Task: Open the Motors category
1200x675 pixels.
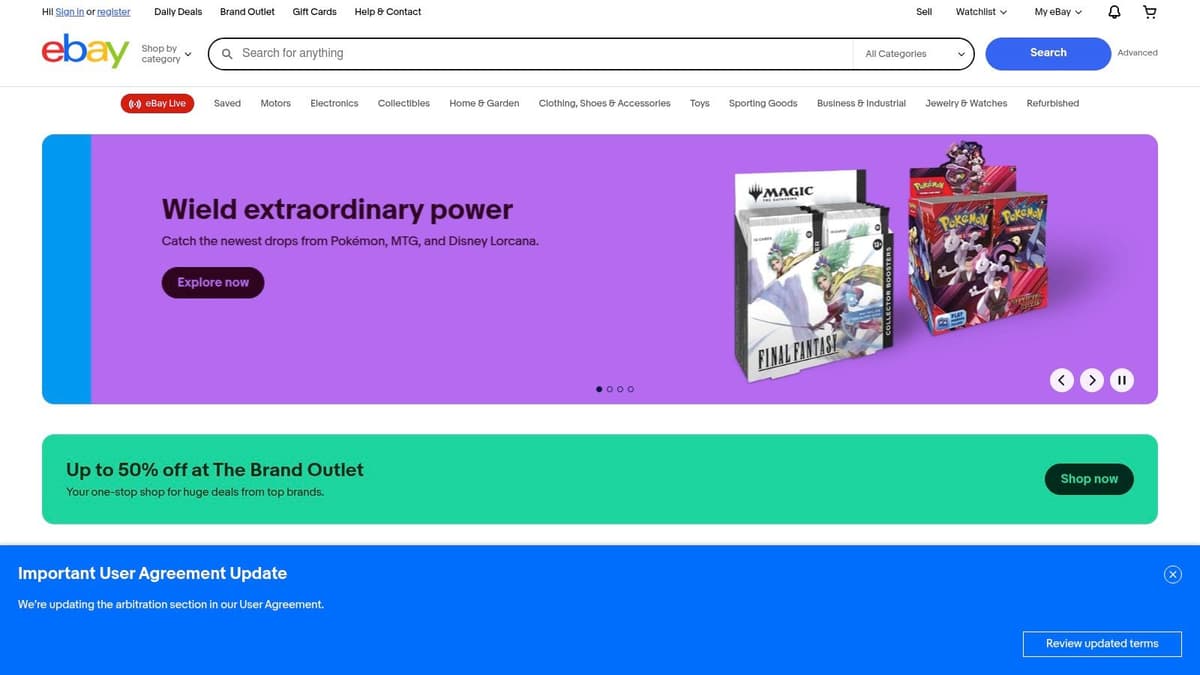Action: tap(275, 103)
